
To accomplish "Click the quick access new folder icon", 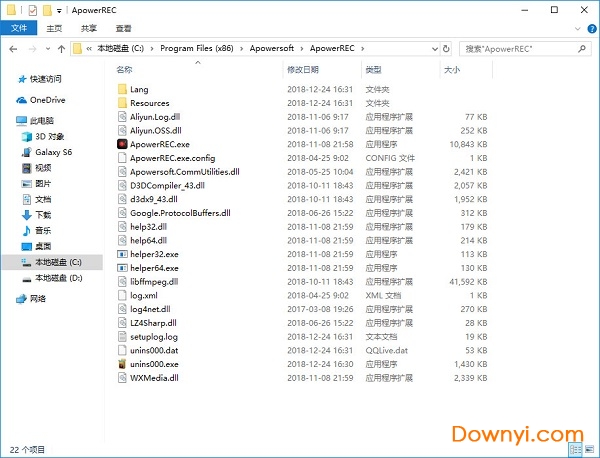I will tap(47, 10).
